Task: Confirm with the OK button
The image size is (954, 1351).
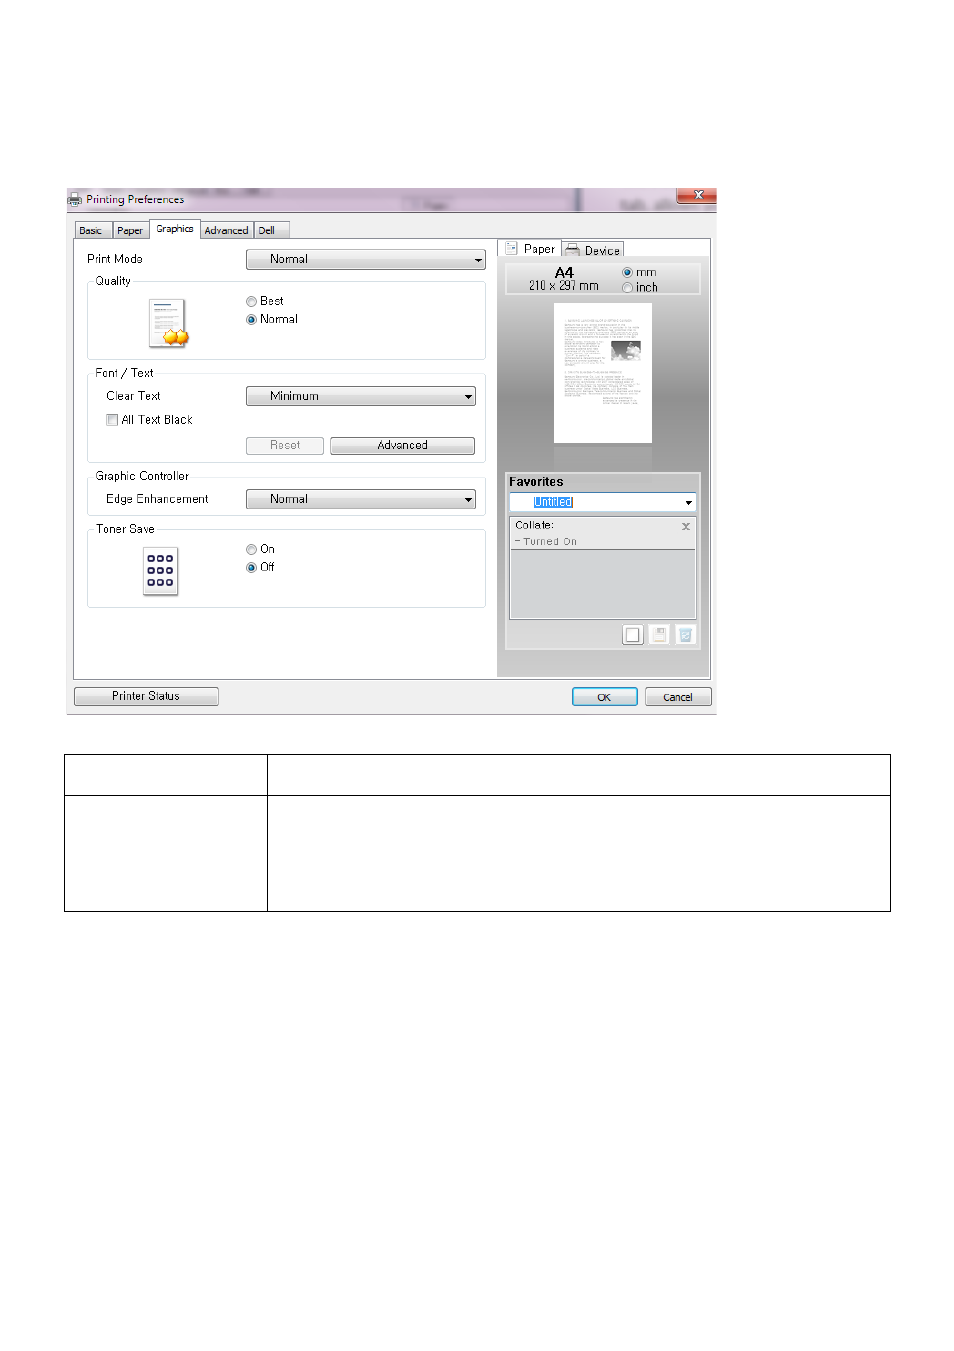Action: click(604, 697)
